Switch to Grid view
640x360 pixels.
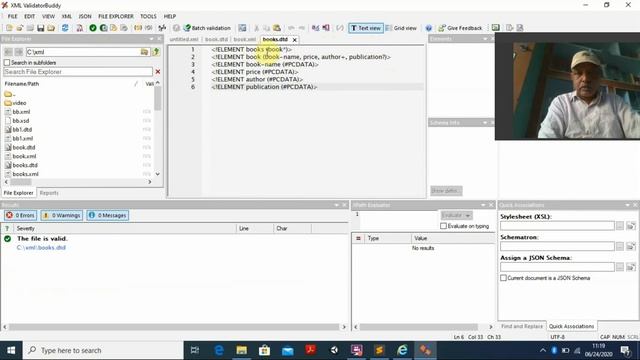[401, 28]
